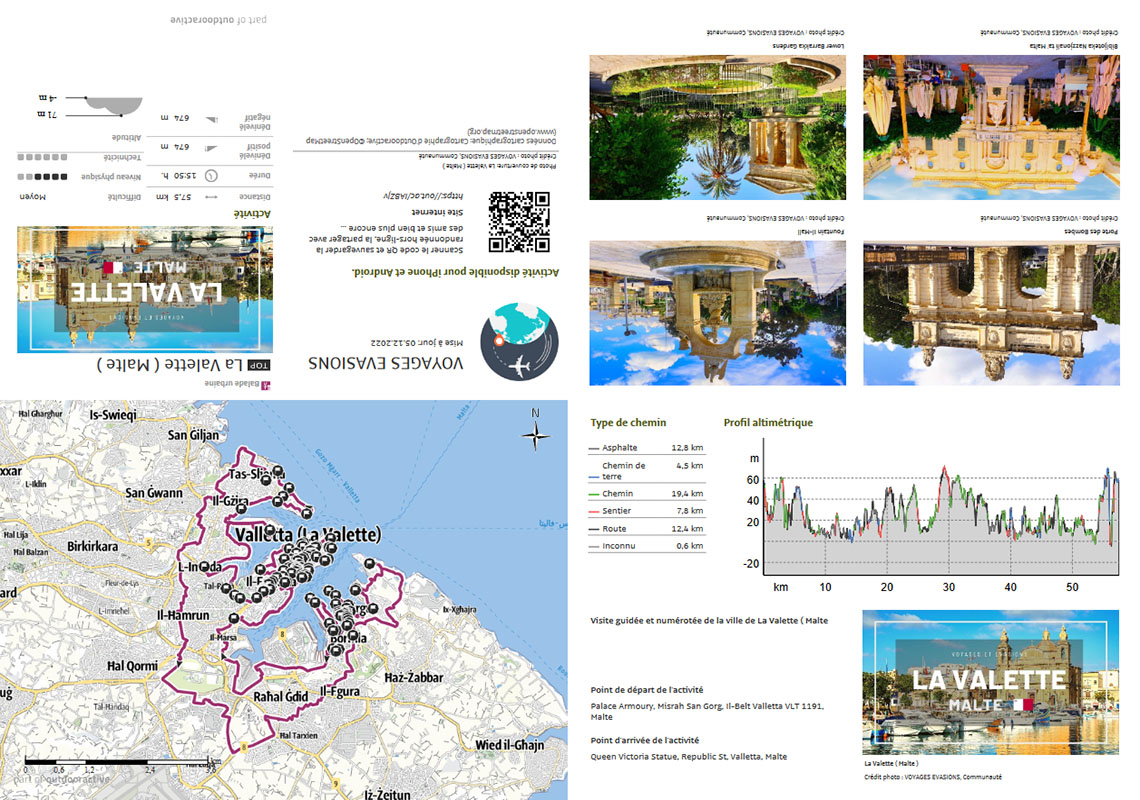
Task: Click the 'Ix-Xgħajra' map label
Action: 459,609
